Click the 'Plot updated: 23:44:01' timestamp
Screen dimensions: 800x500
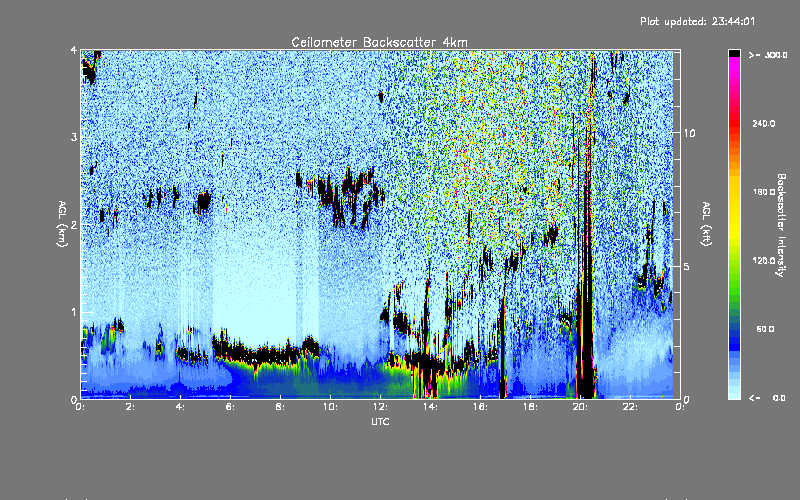pyautogui.click(x=697, y=21)
